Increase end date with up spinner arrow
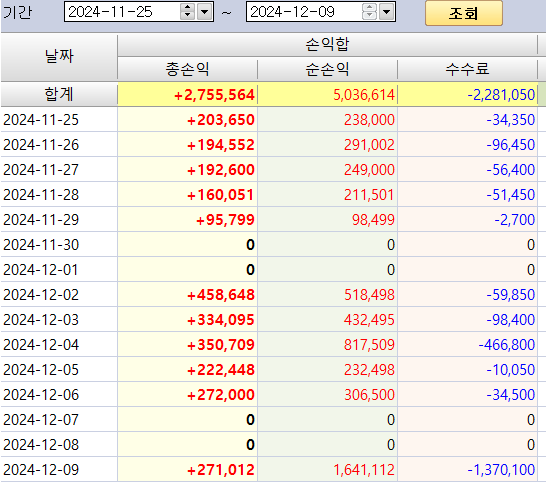Screen dimensions: 546x488 [x=369, y=8]
